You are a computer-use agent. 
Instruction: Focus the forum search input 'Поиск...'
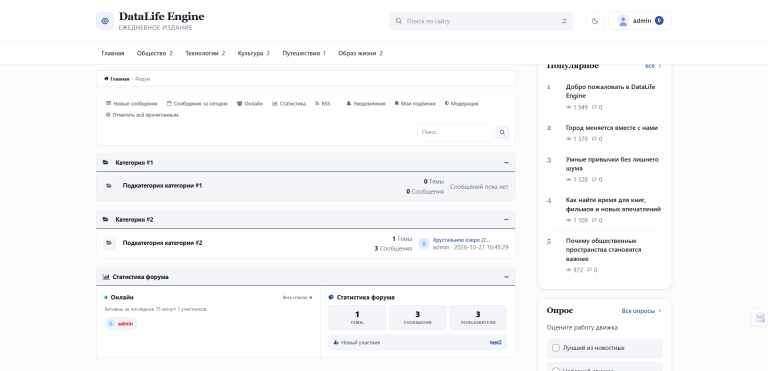pos(455,132)
